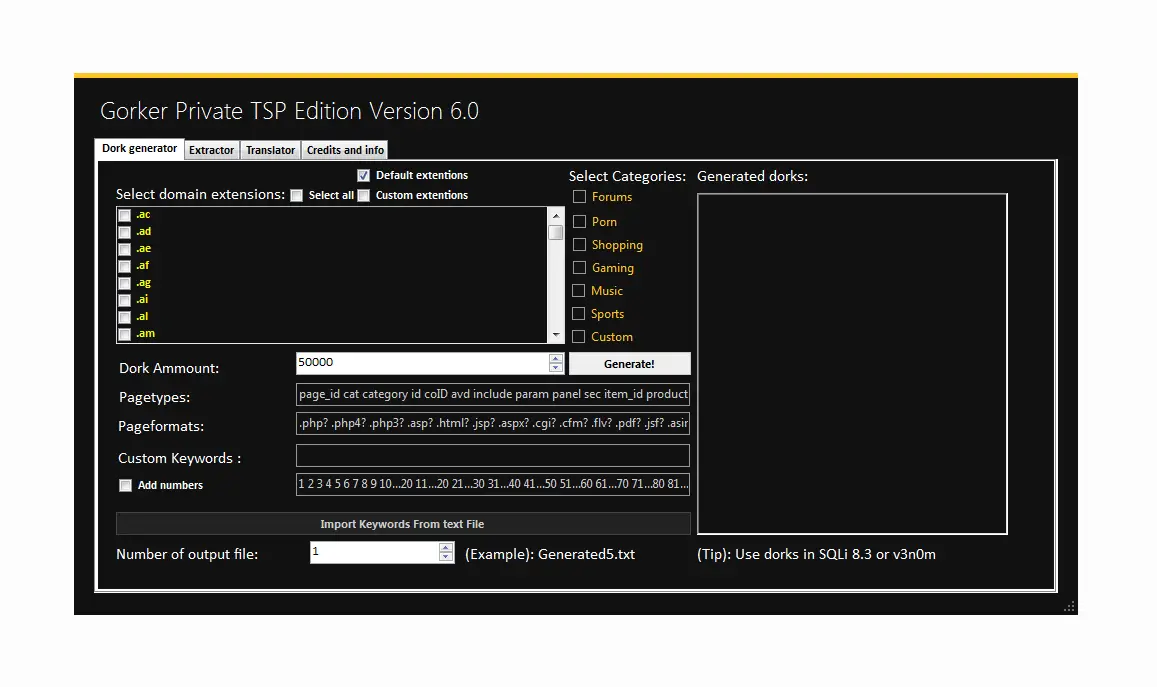1157x687 pixels.
Task: Click Import Keywords From text File
Action: point(403,523)
